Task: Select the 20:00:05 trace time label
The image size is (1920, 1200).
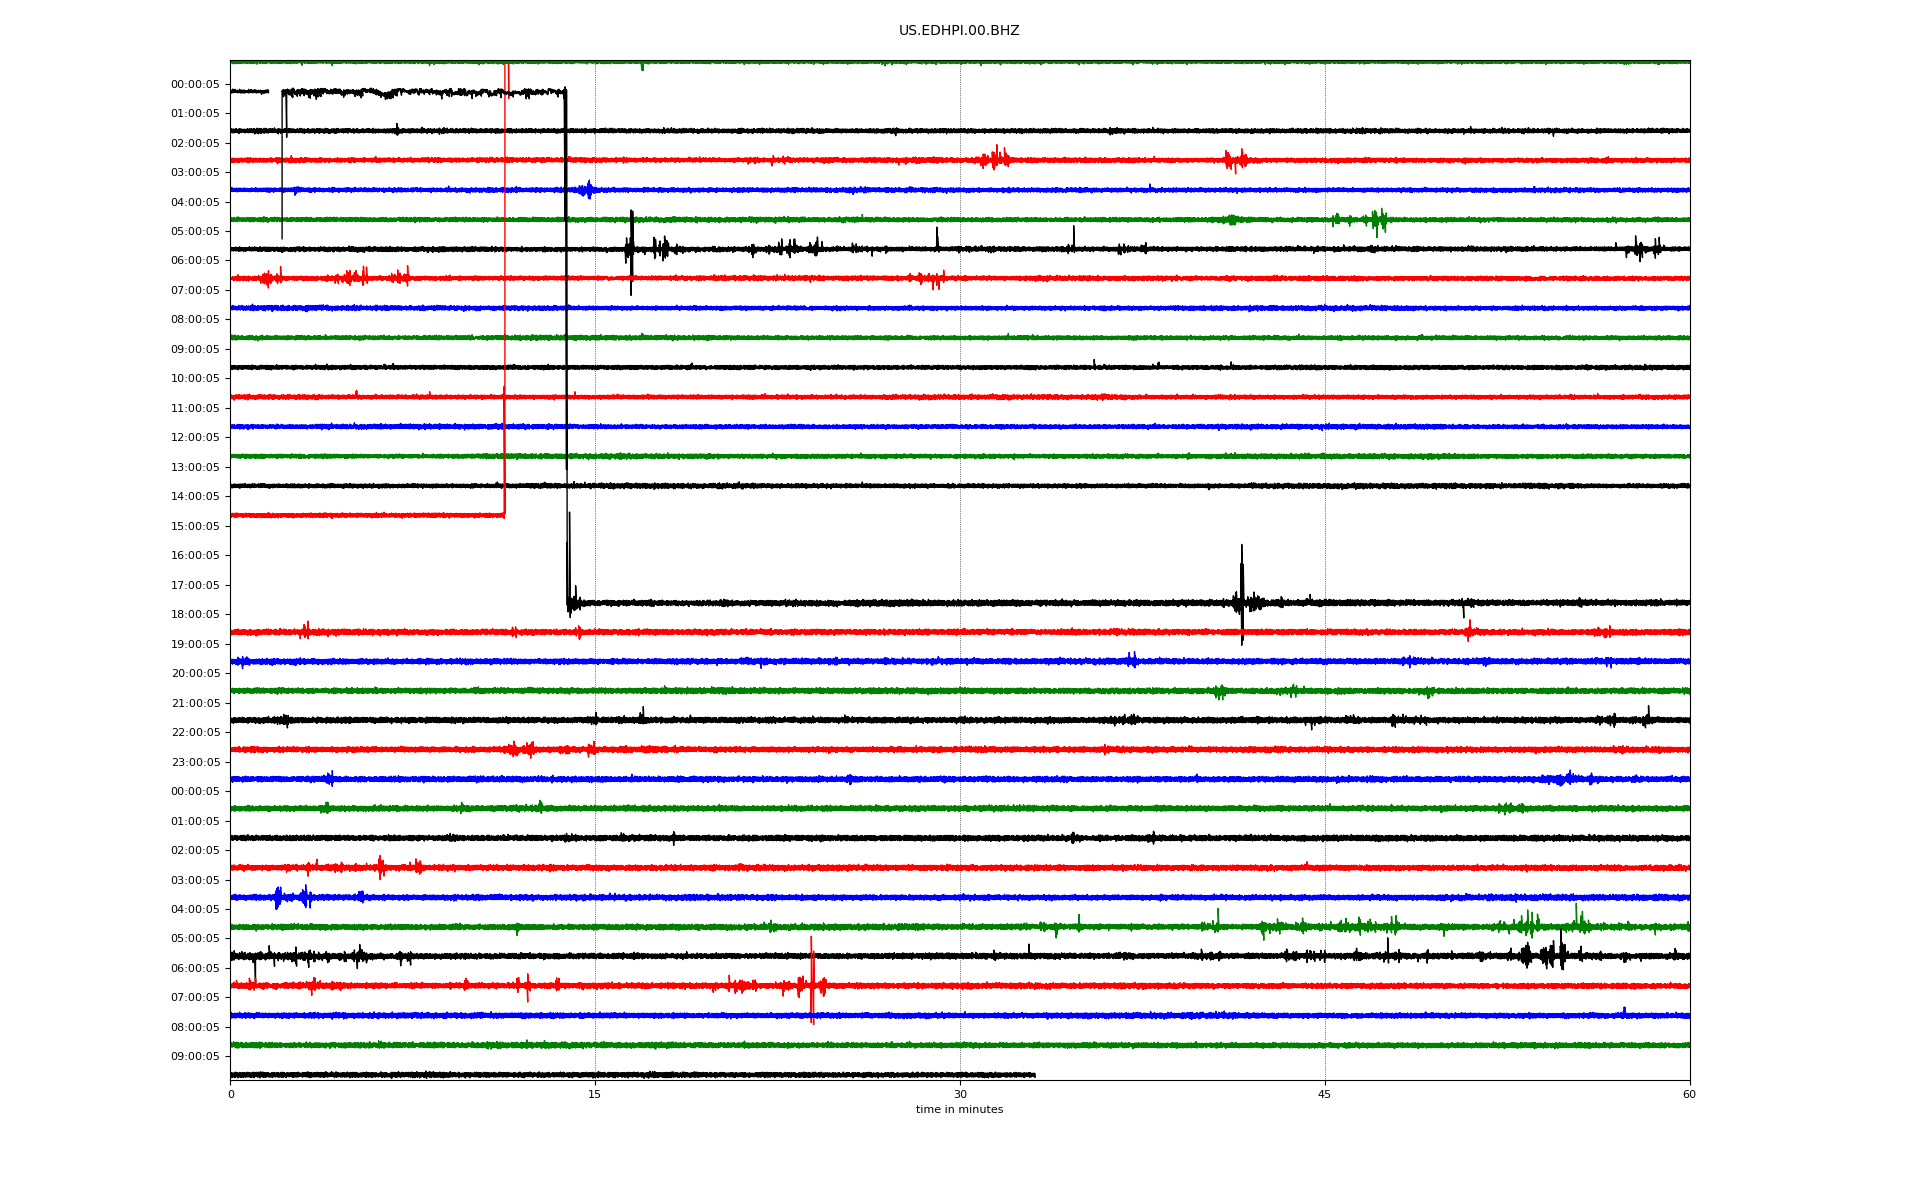Action: click(195, 674)
